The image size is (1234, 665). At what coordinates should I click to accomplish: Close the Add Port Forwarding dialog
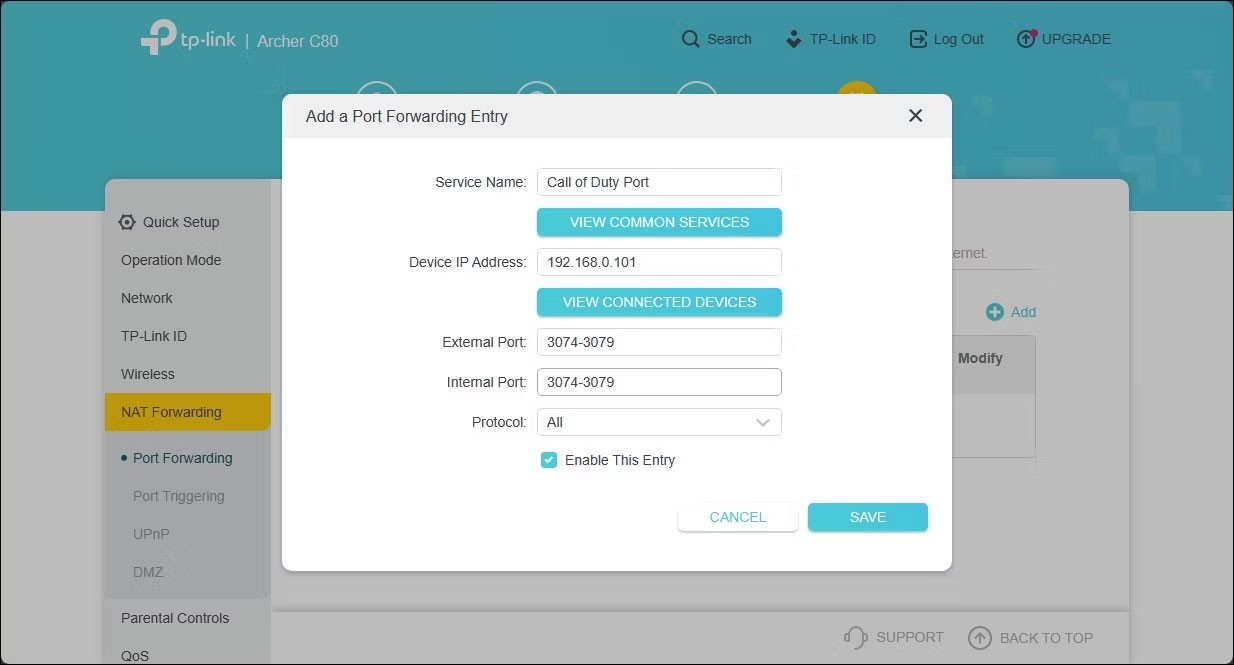point(915,116)
